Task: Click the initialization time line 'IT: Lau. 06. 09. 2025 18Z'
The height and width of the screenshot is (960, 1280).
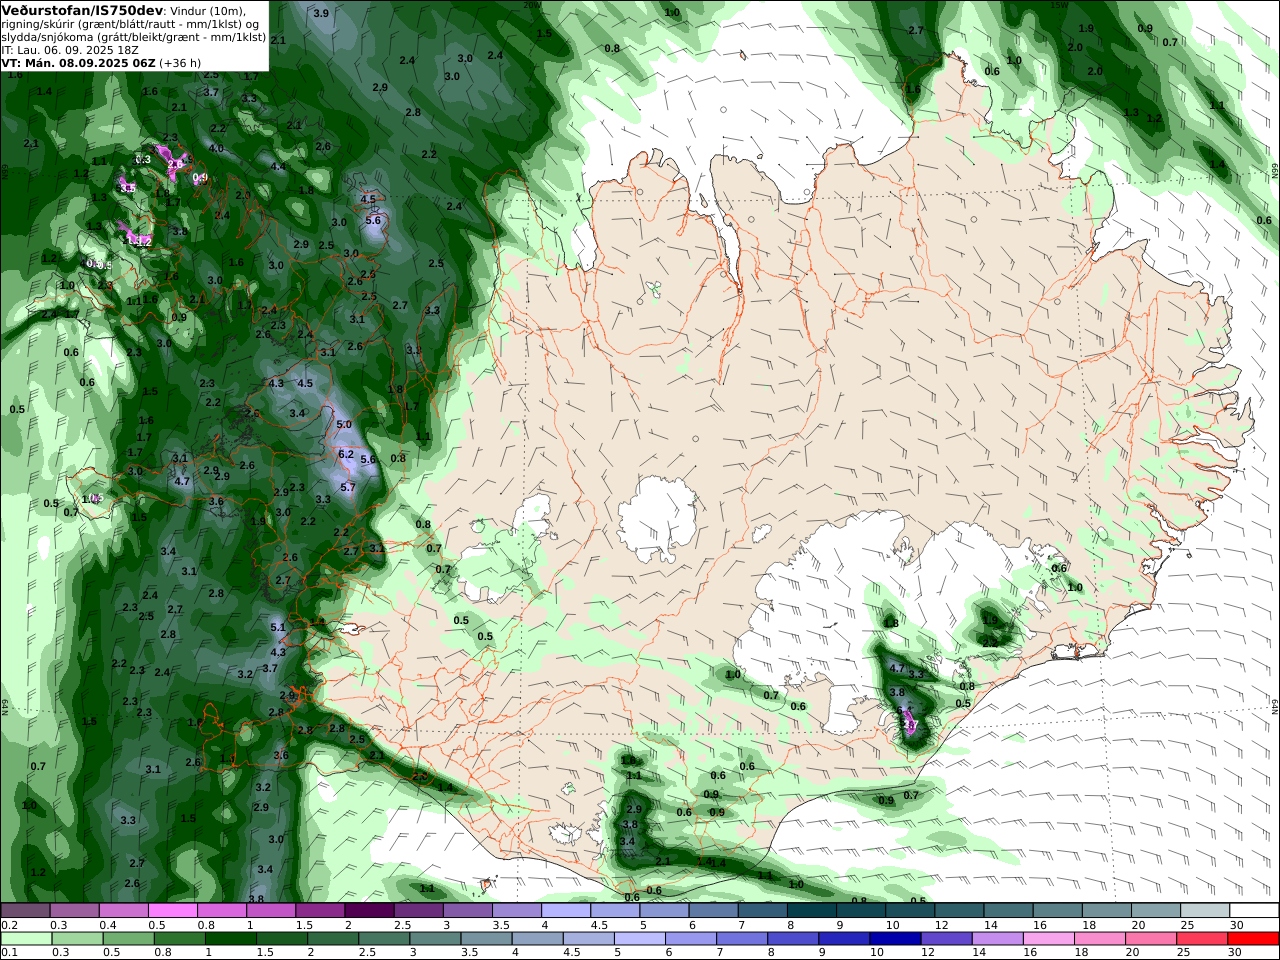Action: [x=68, y=50]
